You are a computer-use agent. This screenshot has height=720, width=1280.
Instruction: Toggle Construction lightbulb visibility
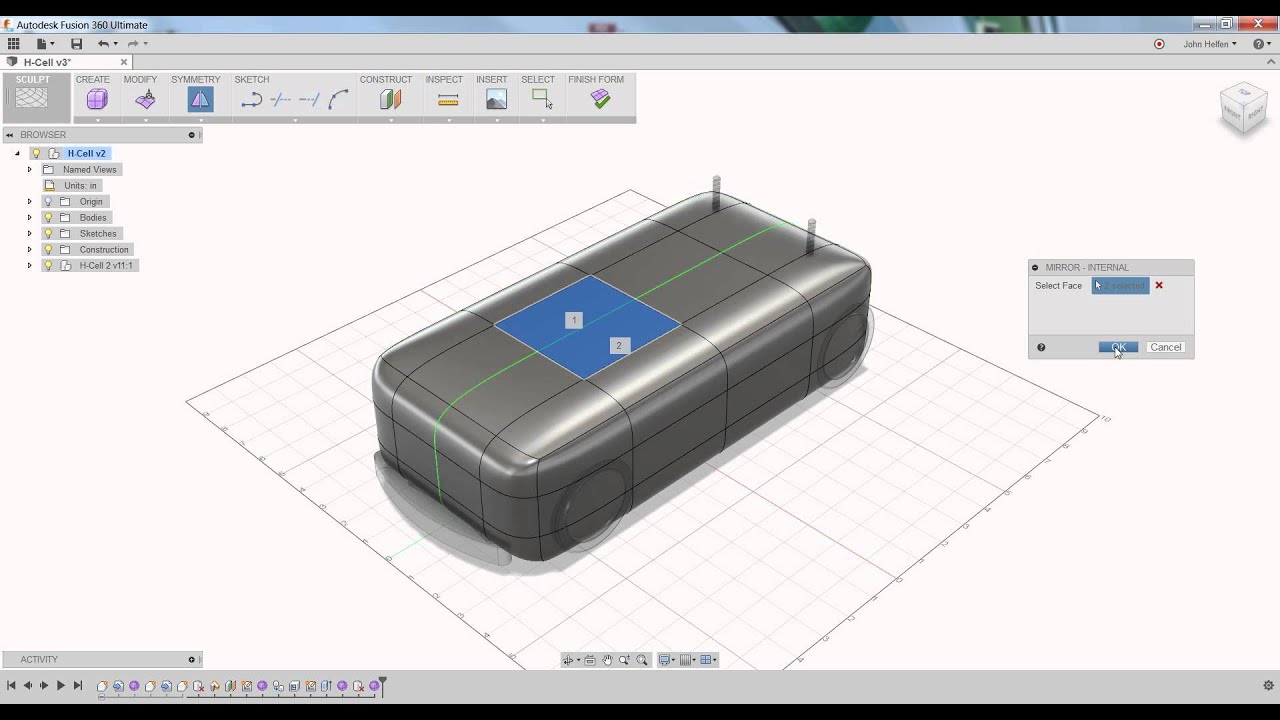48,250
